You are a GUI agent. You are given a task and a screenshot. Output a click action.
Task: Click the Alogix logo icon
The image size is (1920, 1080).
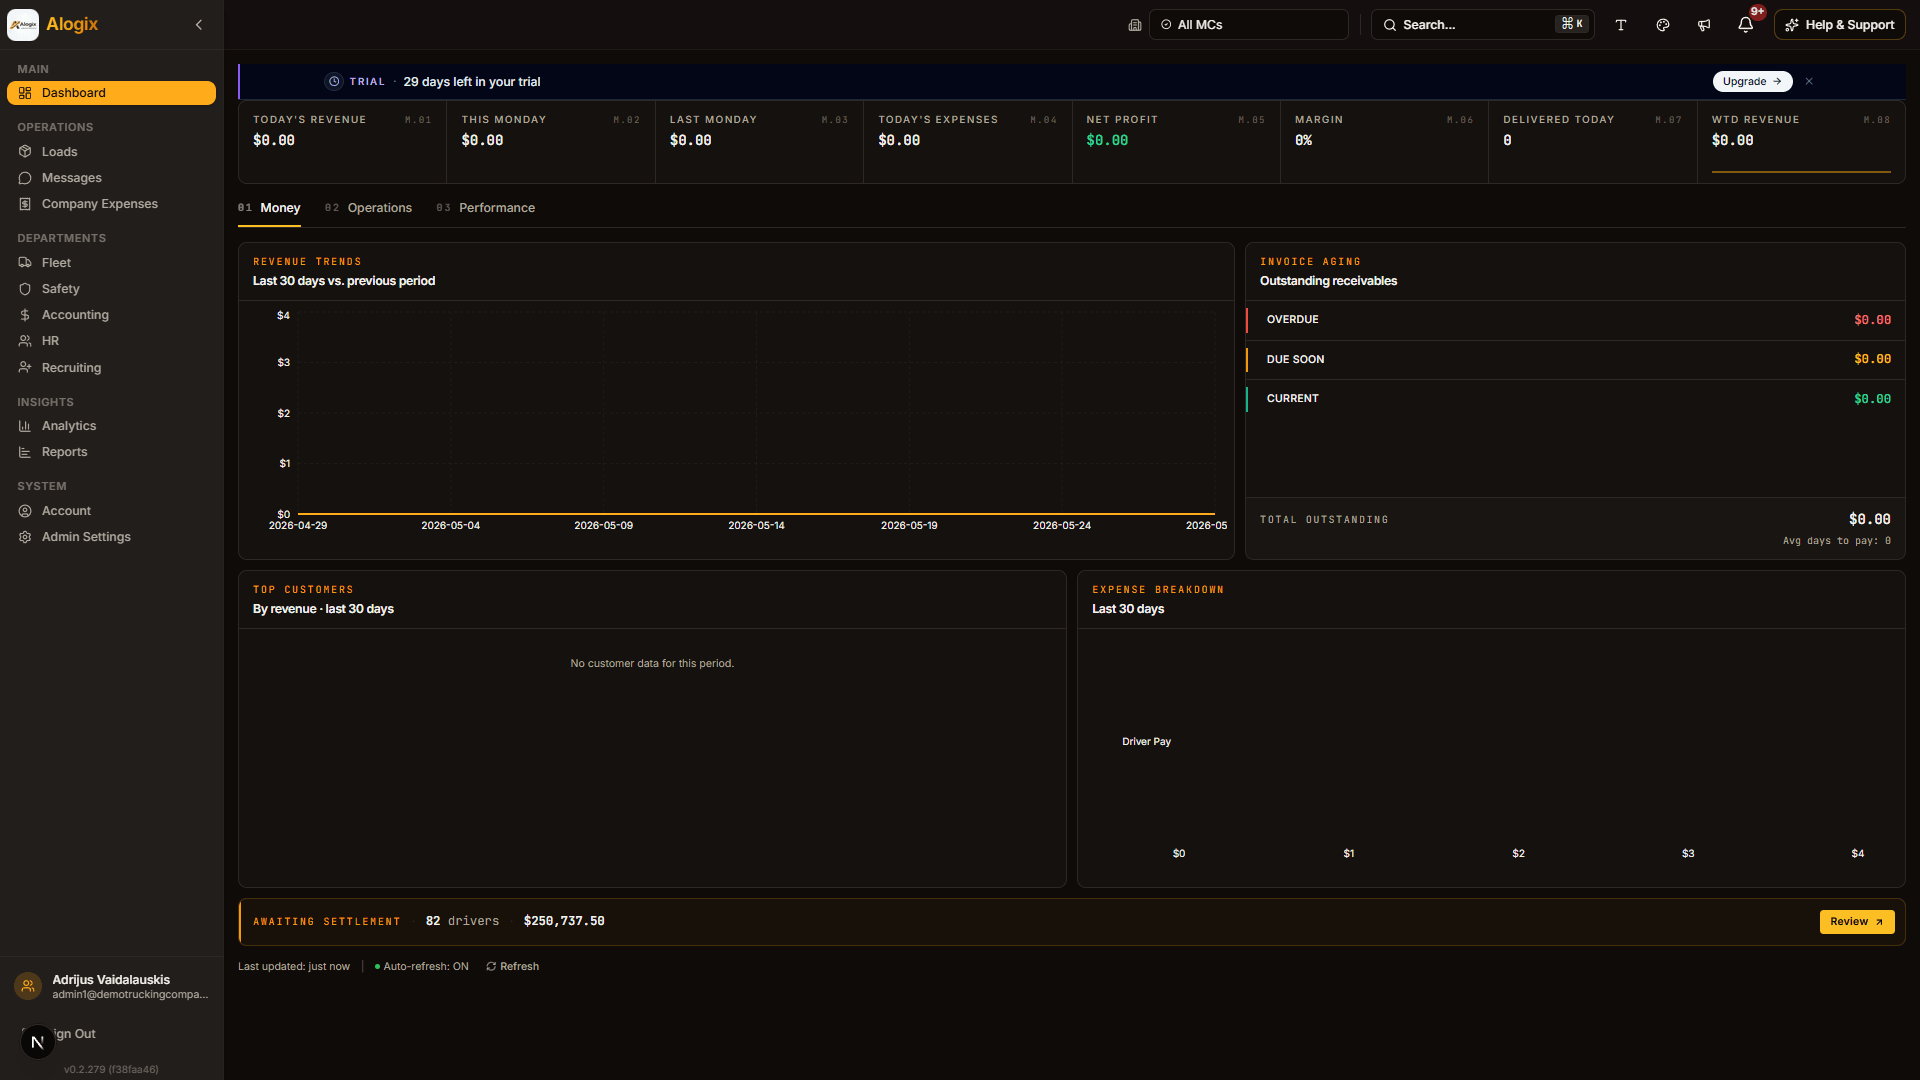pos(23,25)
